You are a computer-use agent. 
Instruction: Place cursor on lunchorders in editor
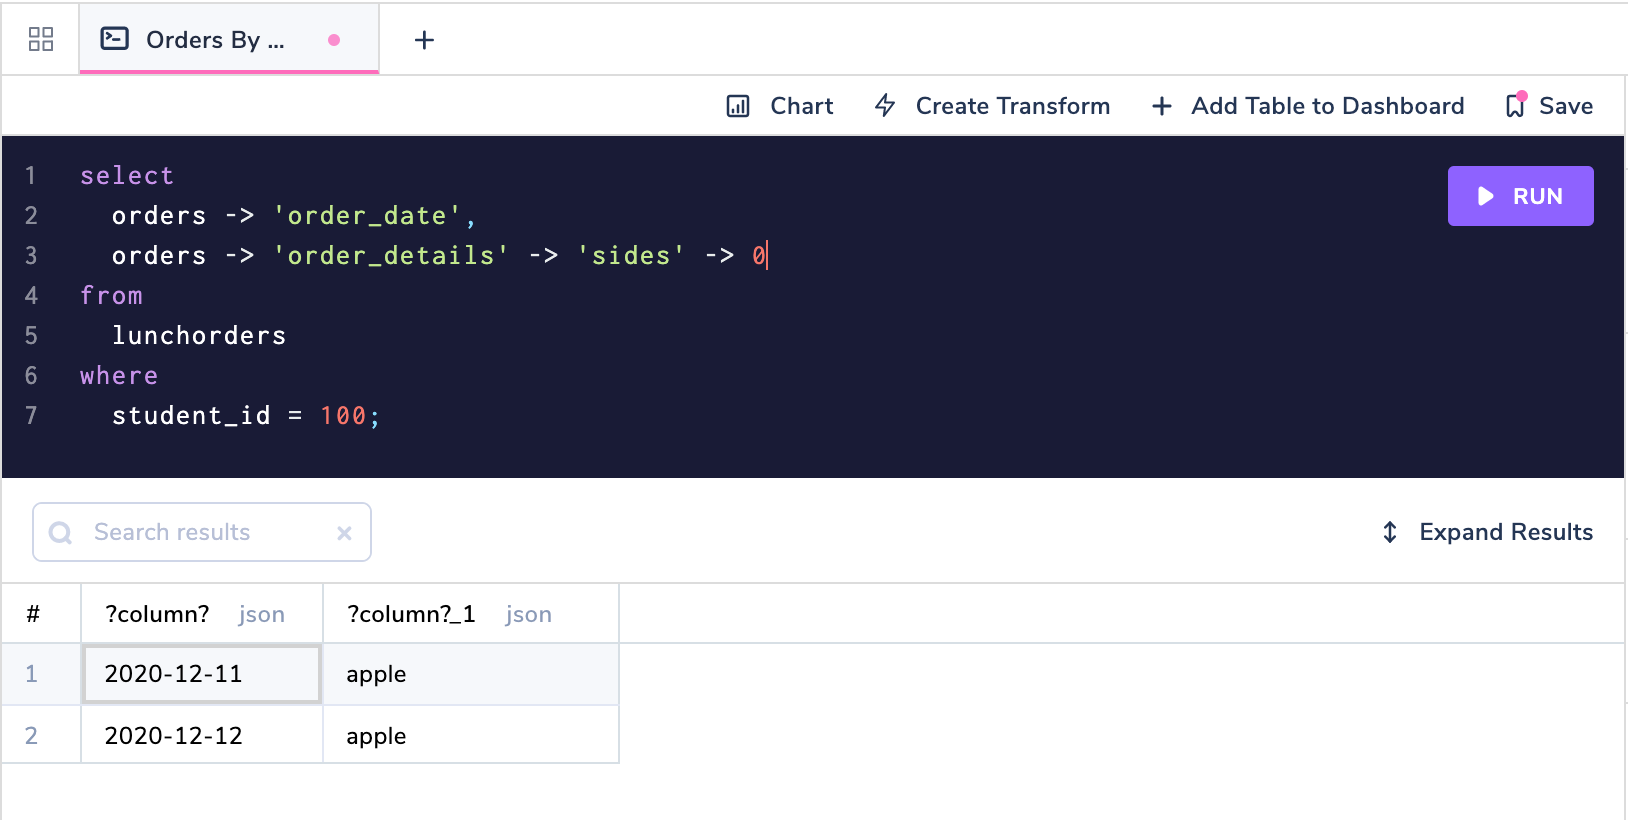tap(199, 336)
